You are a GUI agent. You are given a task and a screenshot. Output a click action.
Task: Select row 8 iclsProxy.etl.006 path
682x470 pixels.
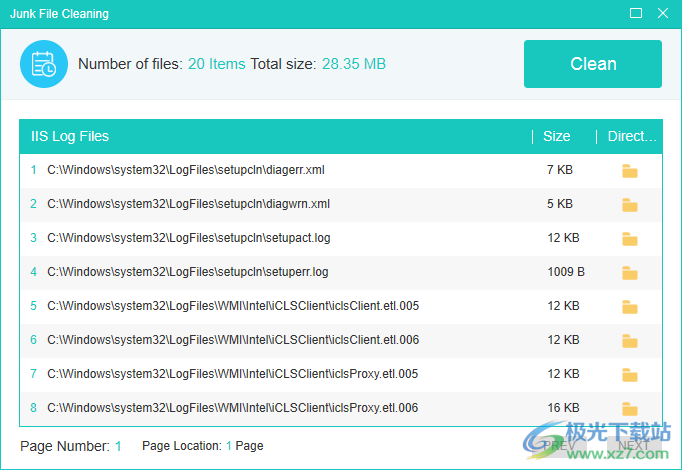(x=233, y=408)
